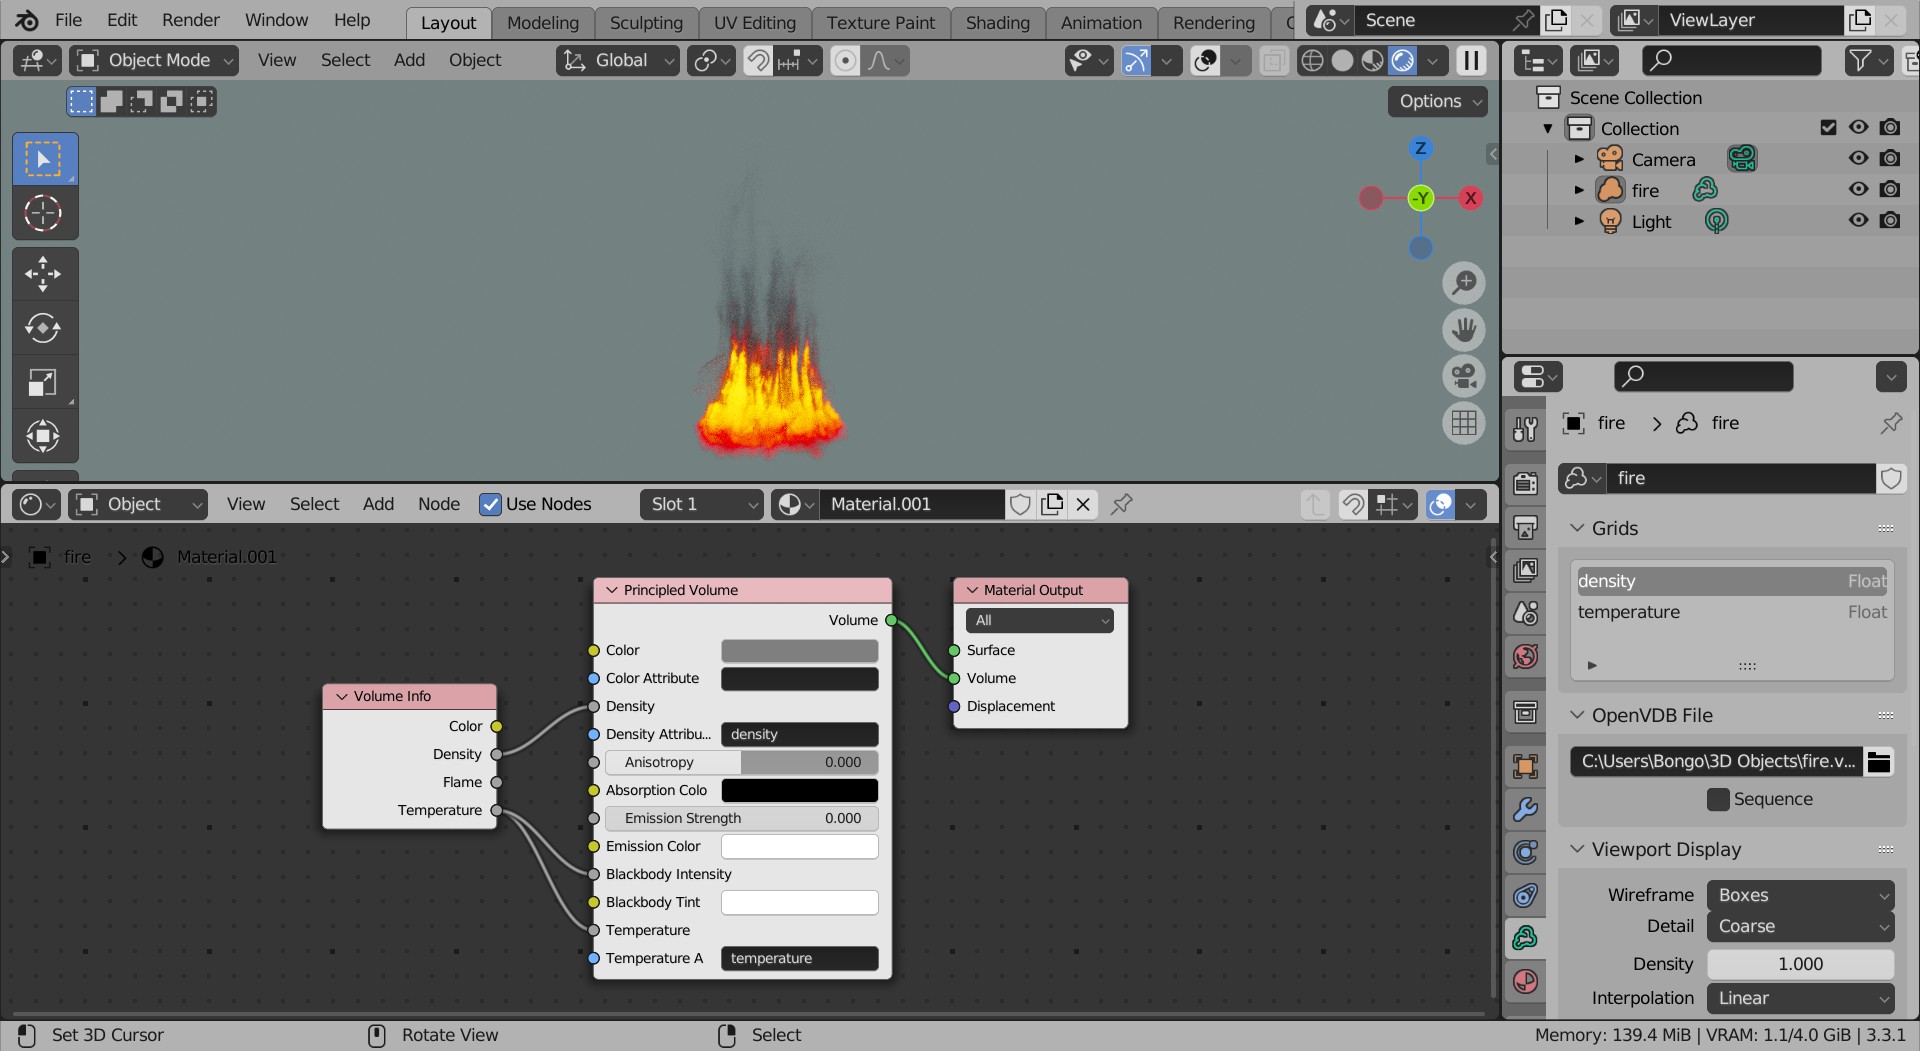Click the Absorption Color swatch

coord(800,790)
